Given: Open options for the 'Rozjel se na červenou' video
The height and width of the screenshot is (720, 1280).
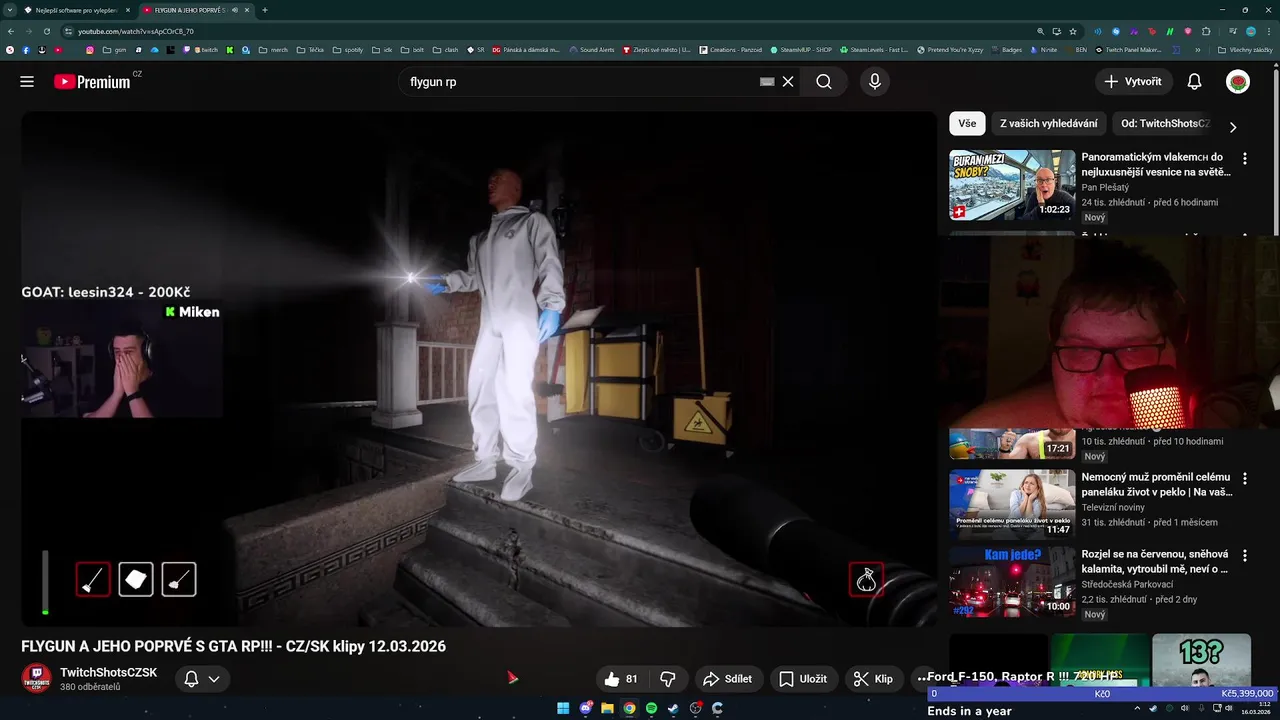Looking at the screenshot, I should point(1245,556).
